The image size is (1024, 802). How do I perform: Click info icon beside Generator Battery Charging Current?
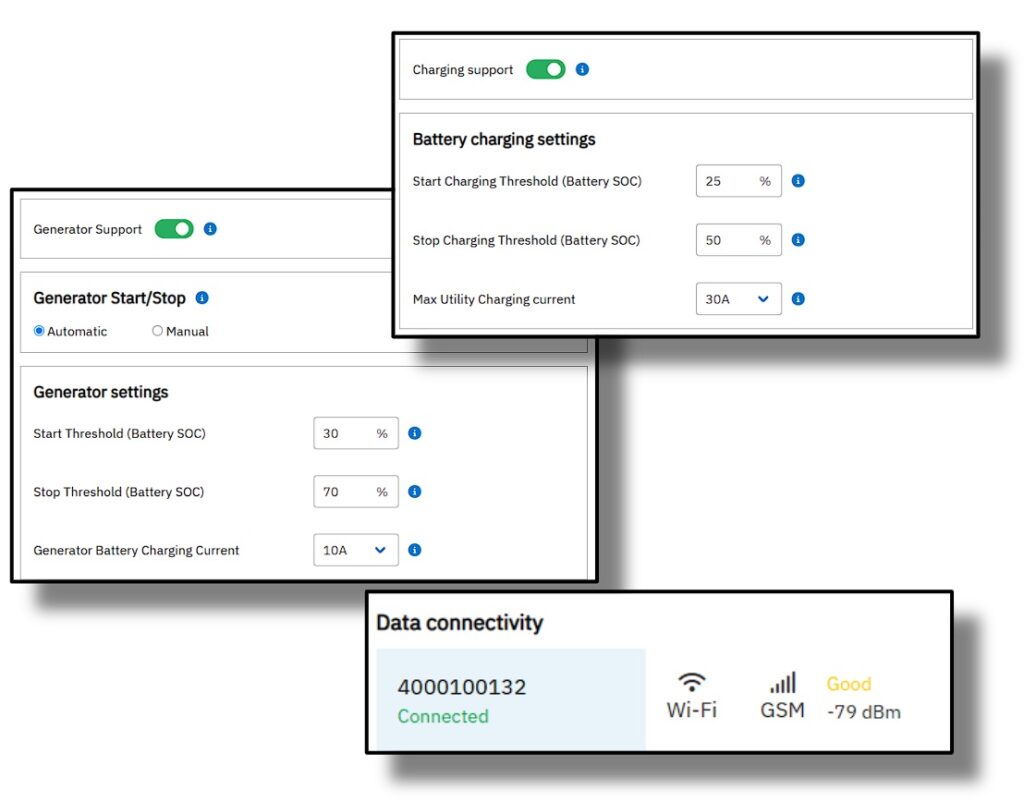tap(415, 550)
